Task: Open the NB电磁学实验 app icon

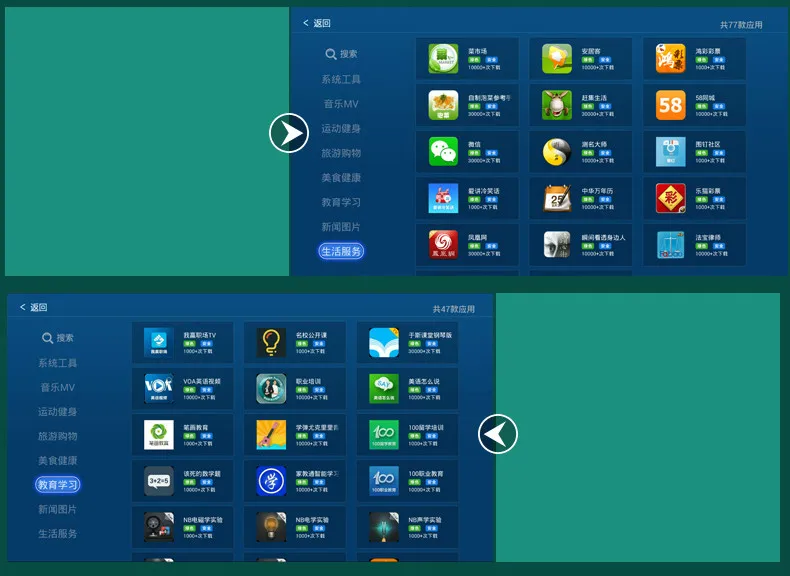Action: [159, 527]
